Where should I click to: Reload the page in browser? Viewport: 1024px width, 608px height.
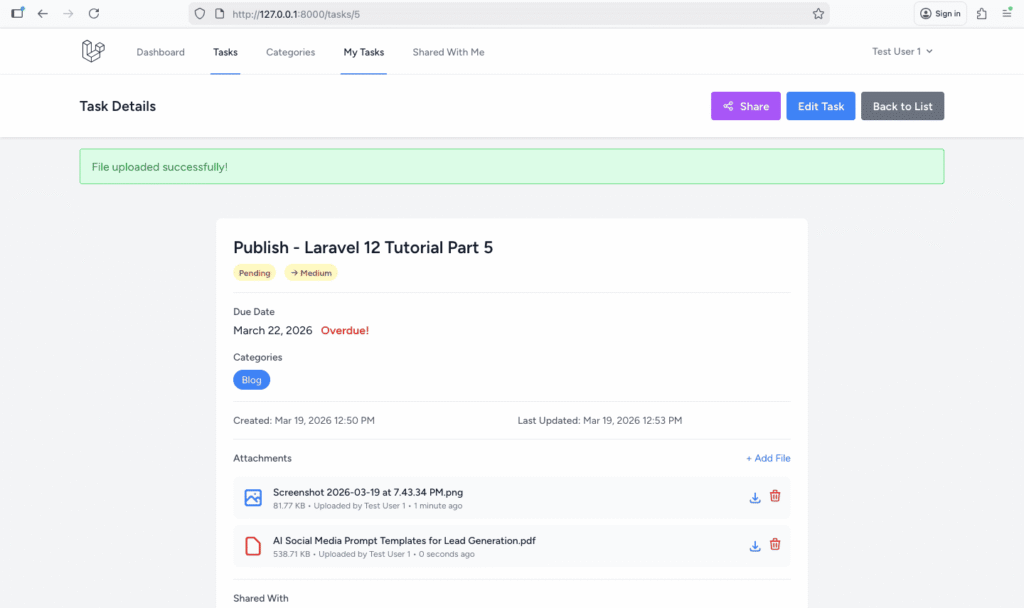pos(94,14)
